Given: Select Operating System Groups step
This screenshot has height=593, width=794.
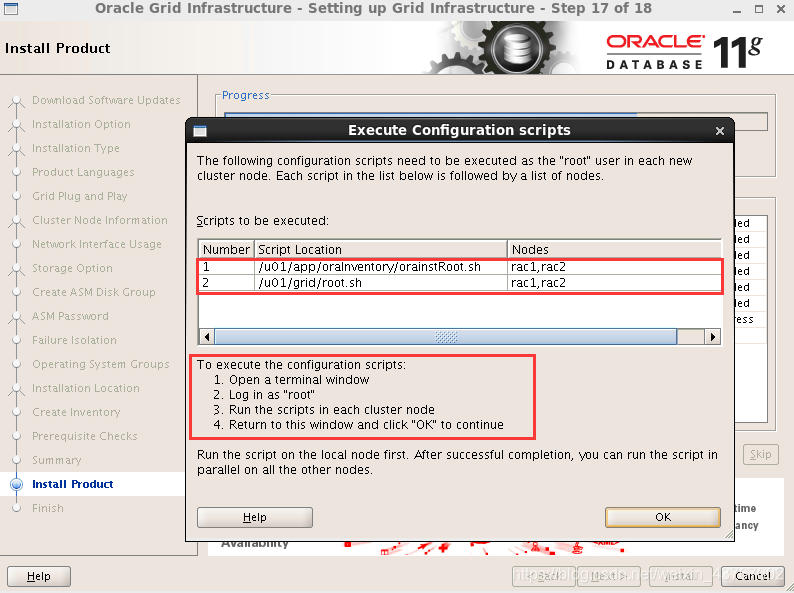Looking at the screenshot, I should click(101, 364).
